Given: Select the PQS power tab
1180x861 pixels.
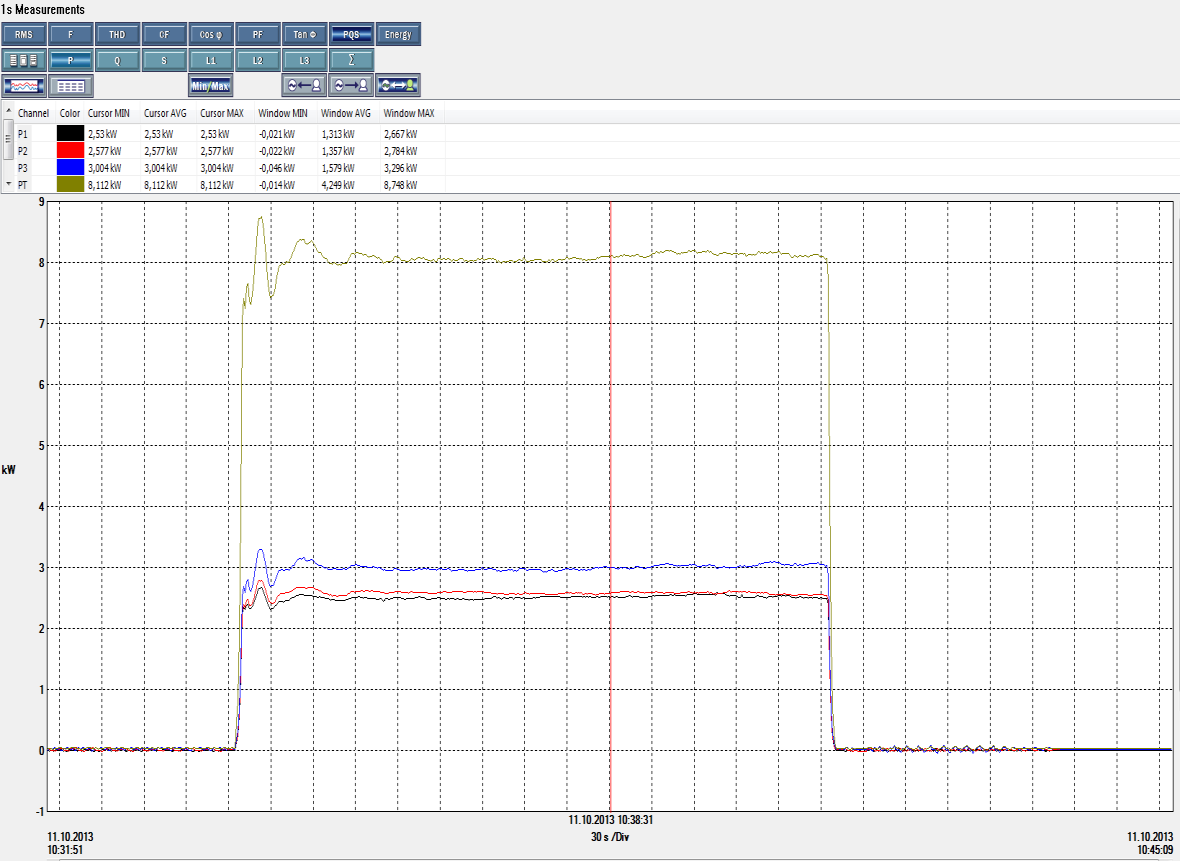Looking at the screenshot, I should coord(351,35).
